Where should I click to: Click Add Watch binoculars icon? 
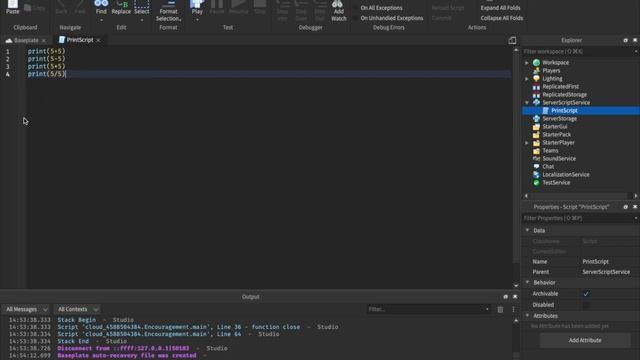click(x=338, y=4)
